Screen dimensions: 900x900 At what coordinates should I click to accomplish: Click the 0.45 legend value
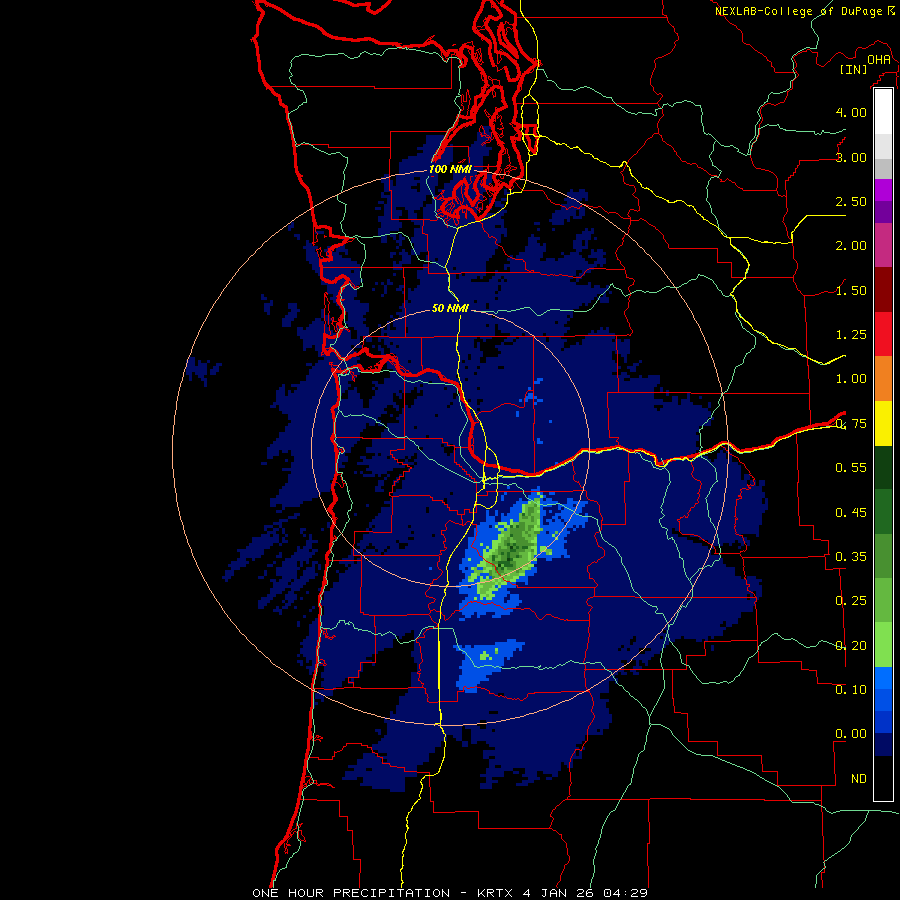(851, 513)
